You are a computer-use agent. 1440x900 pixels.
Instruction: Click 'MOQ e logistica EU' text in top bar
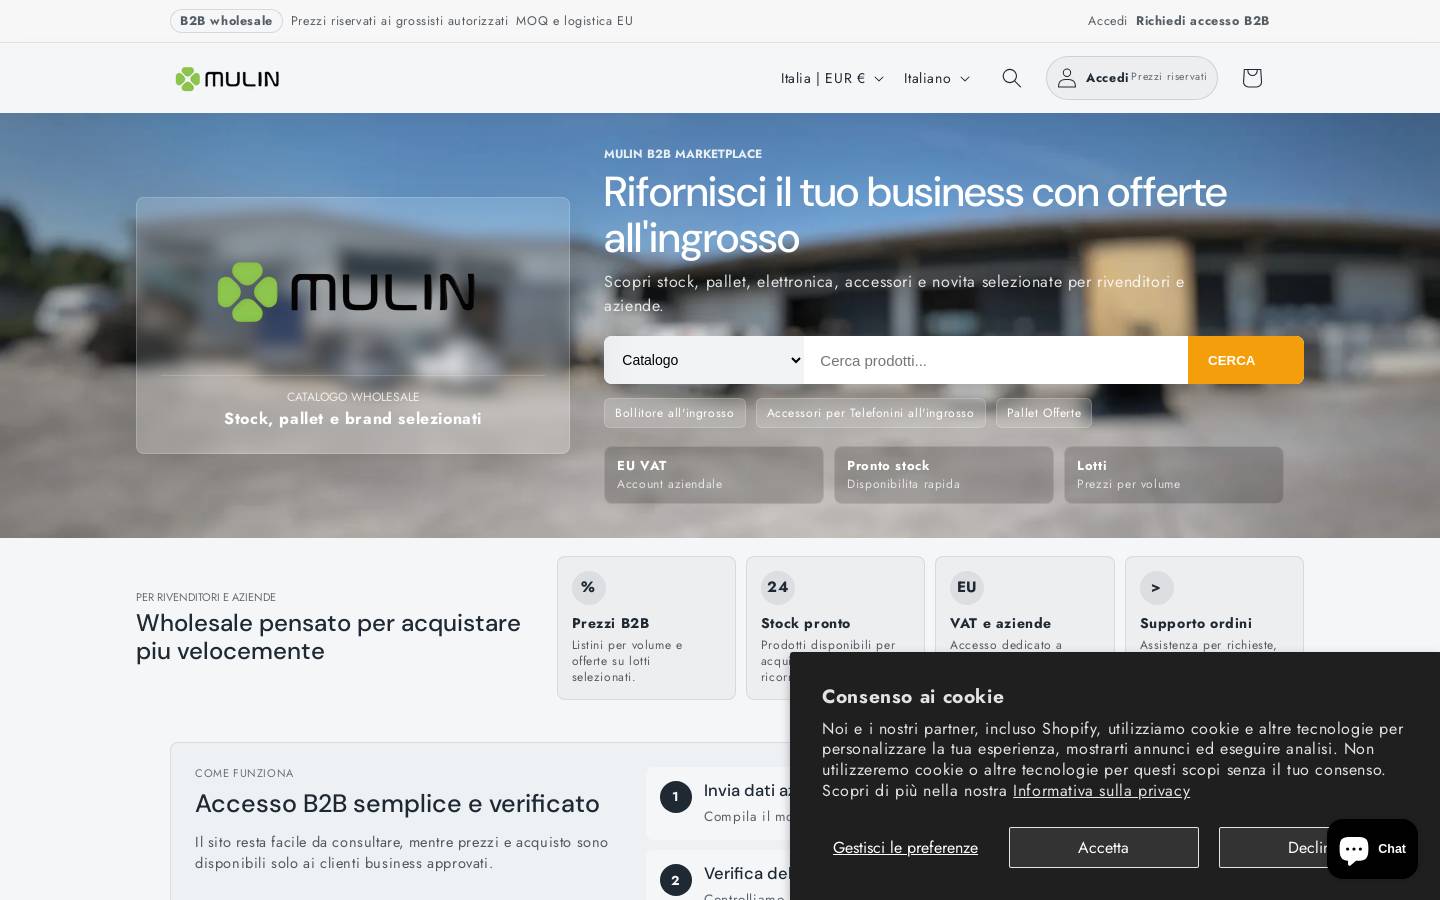[574, 21]
